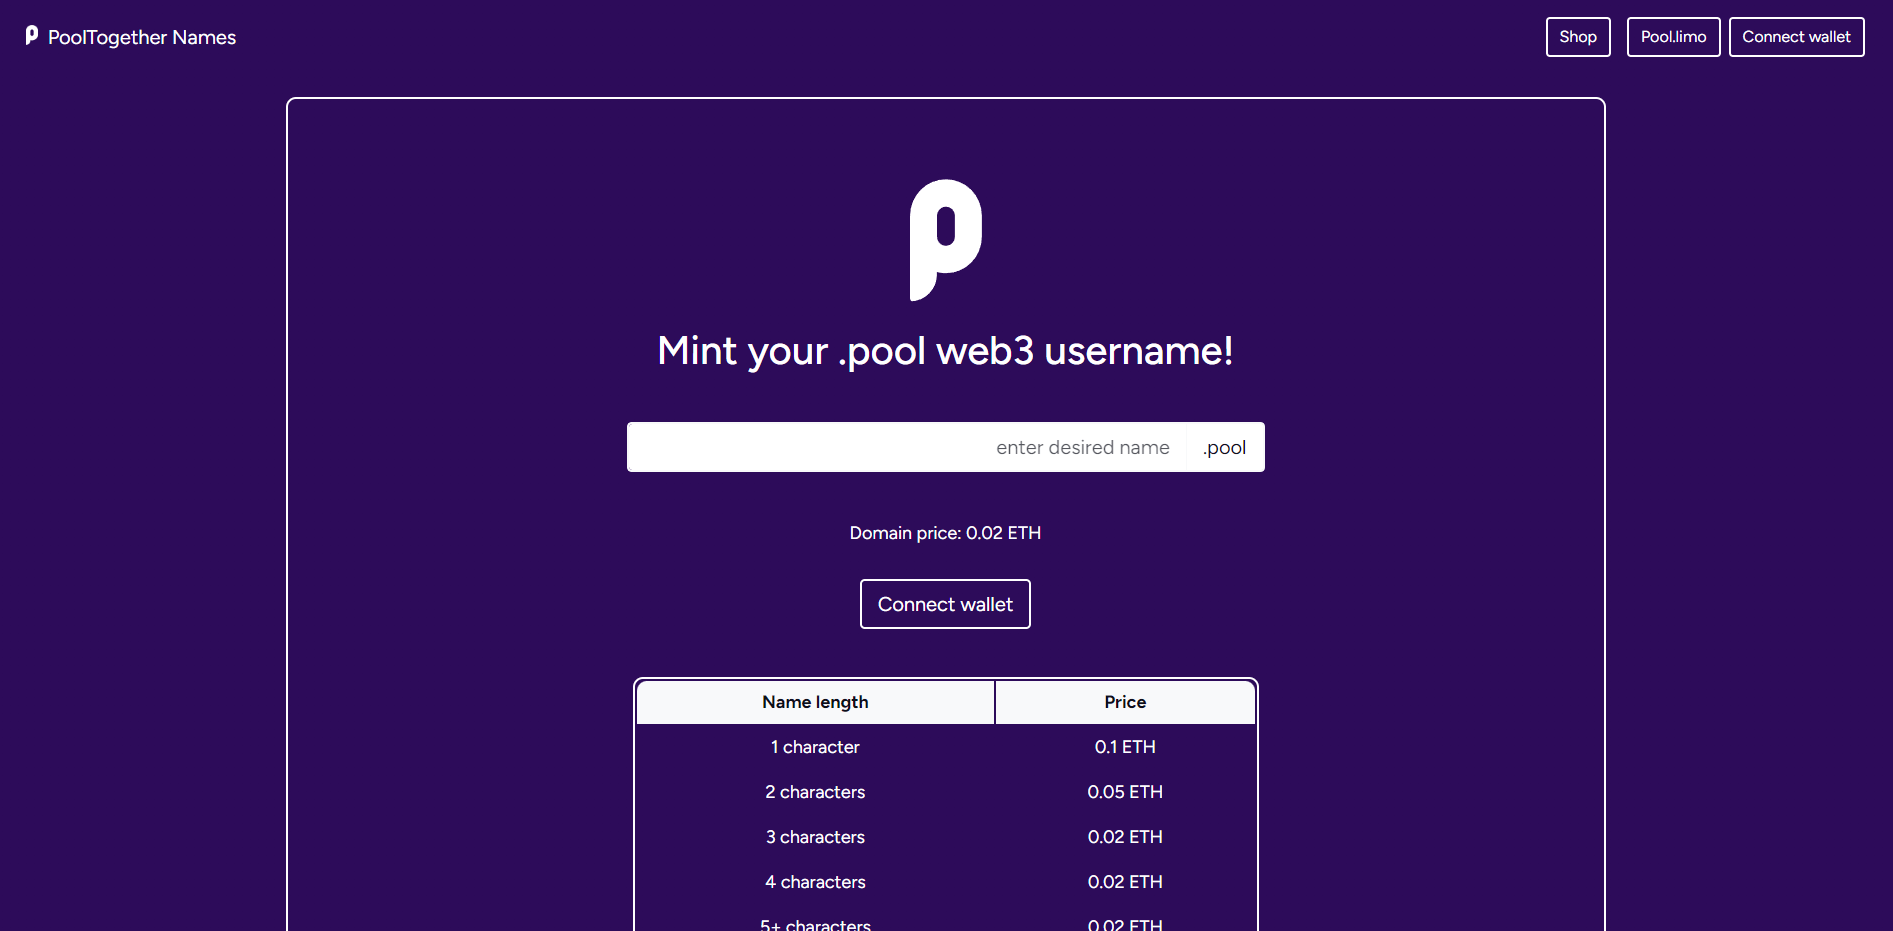Click the large PoolTogether P logo

coord(945,240)
